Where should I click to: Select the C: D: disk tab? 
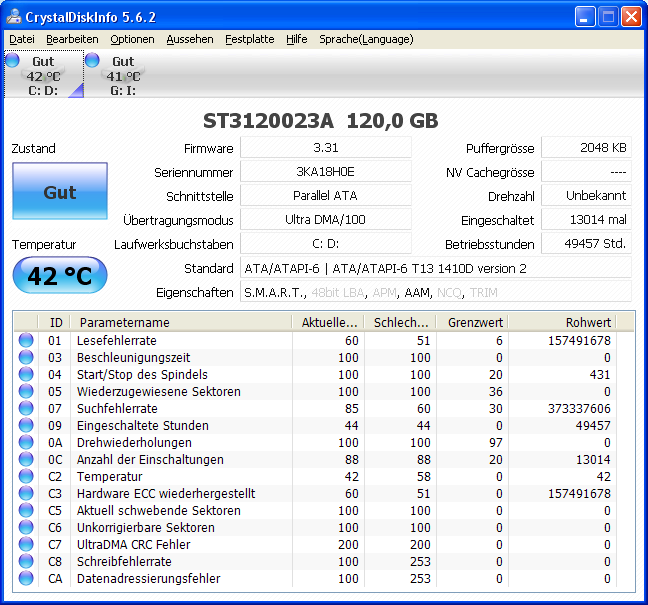point(44,74)
